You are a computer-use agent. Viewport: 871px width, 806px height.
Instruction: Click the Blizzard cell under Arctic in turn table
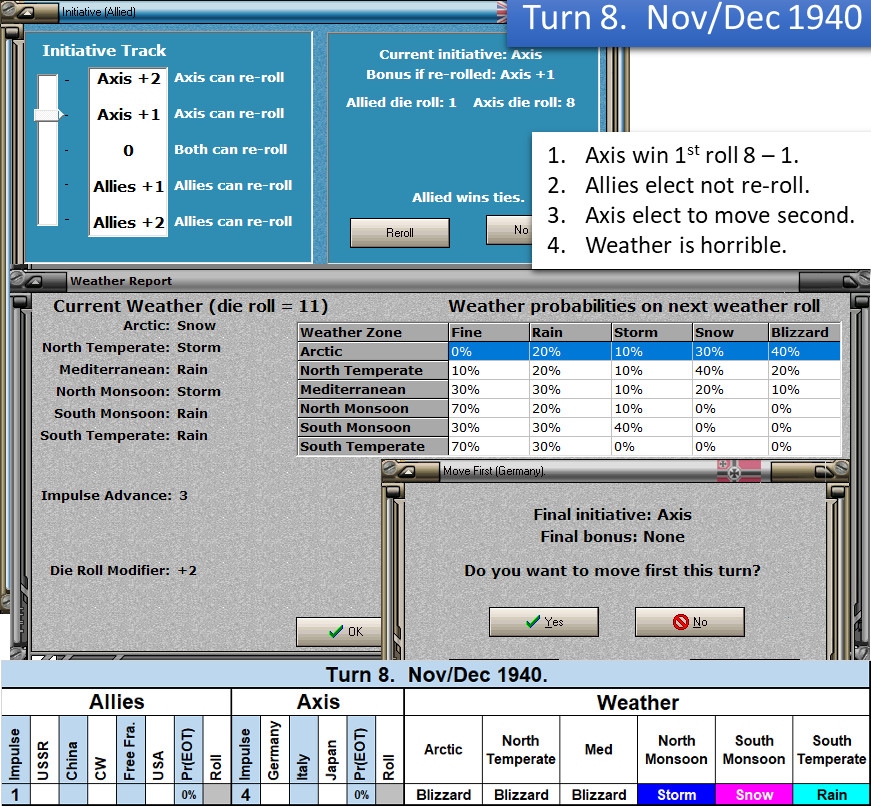pos(443,795)
